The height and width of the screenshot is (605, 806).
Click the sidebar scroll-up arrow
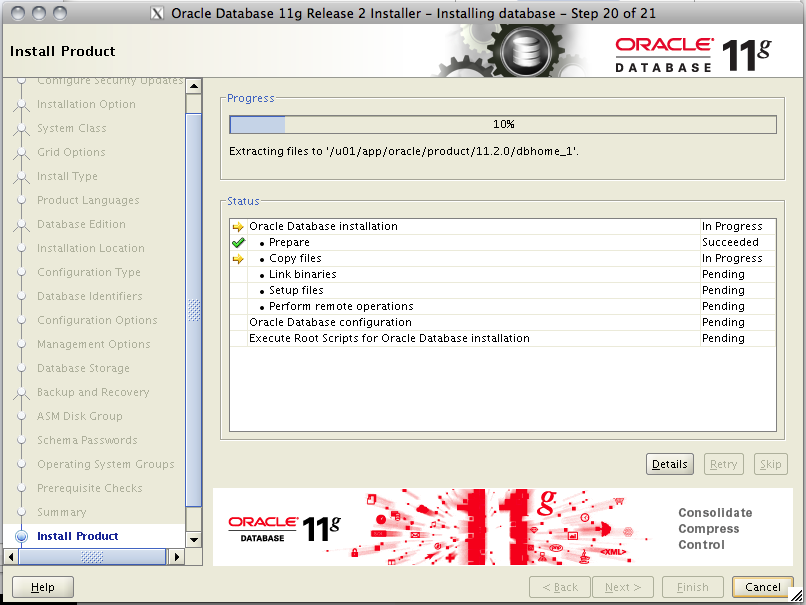coord(195,85)
